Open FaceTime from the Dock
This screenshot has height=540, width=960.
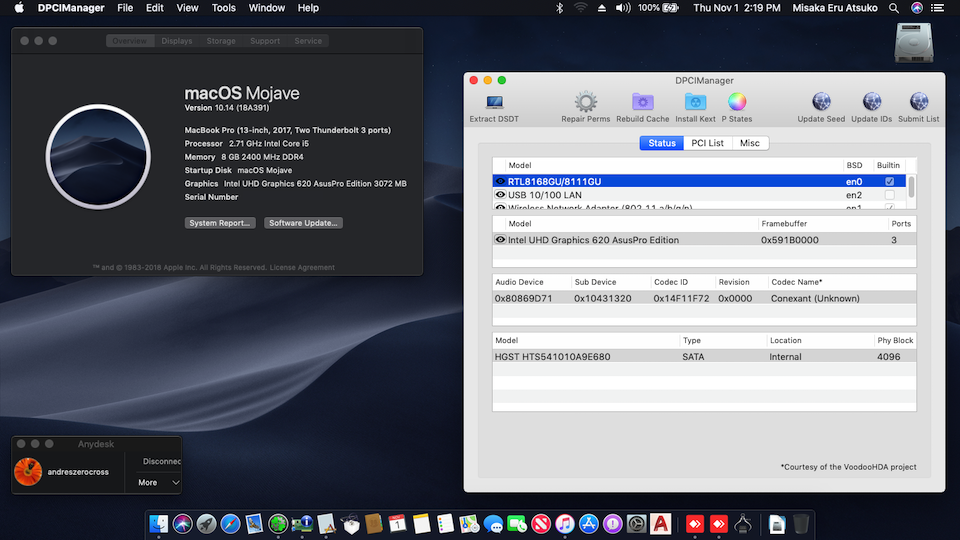click(517, 524)
